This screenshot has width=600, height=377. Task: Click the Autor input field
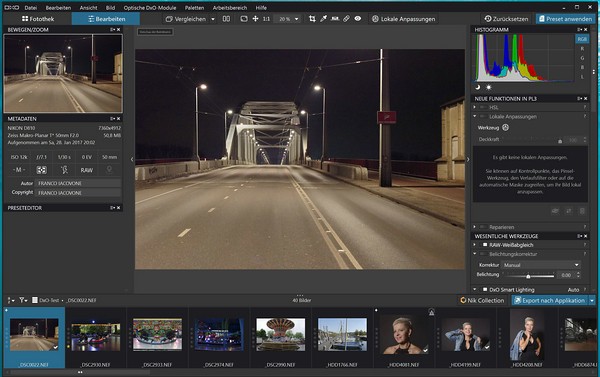78,183
